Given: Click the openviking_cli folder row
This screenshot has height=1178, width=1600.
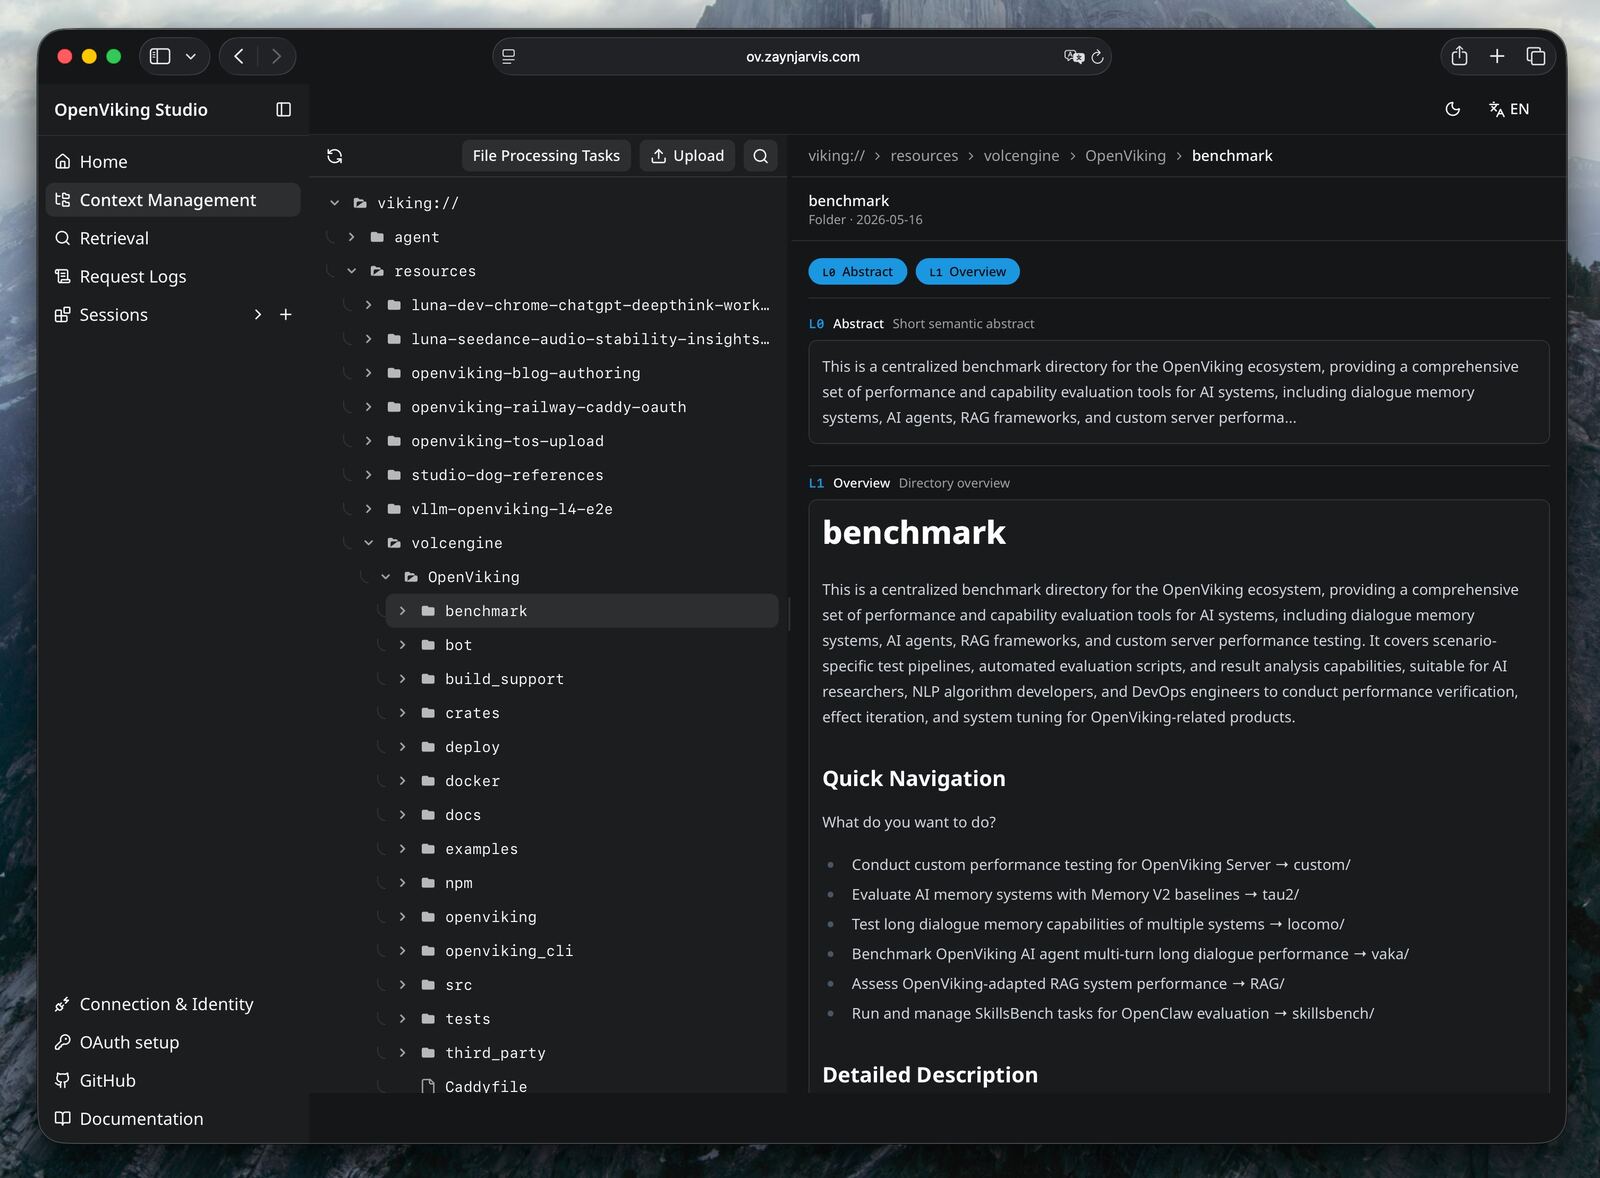Looking at the screenshot, I should coord(582,951).
